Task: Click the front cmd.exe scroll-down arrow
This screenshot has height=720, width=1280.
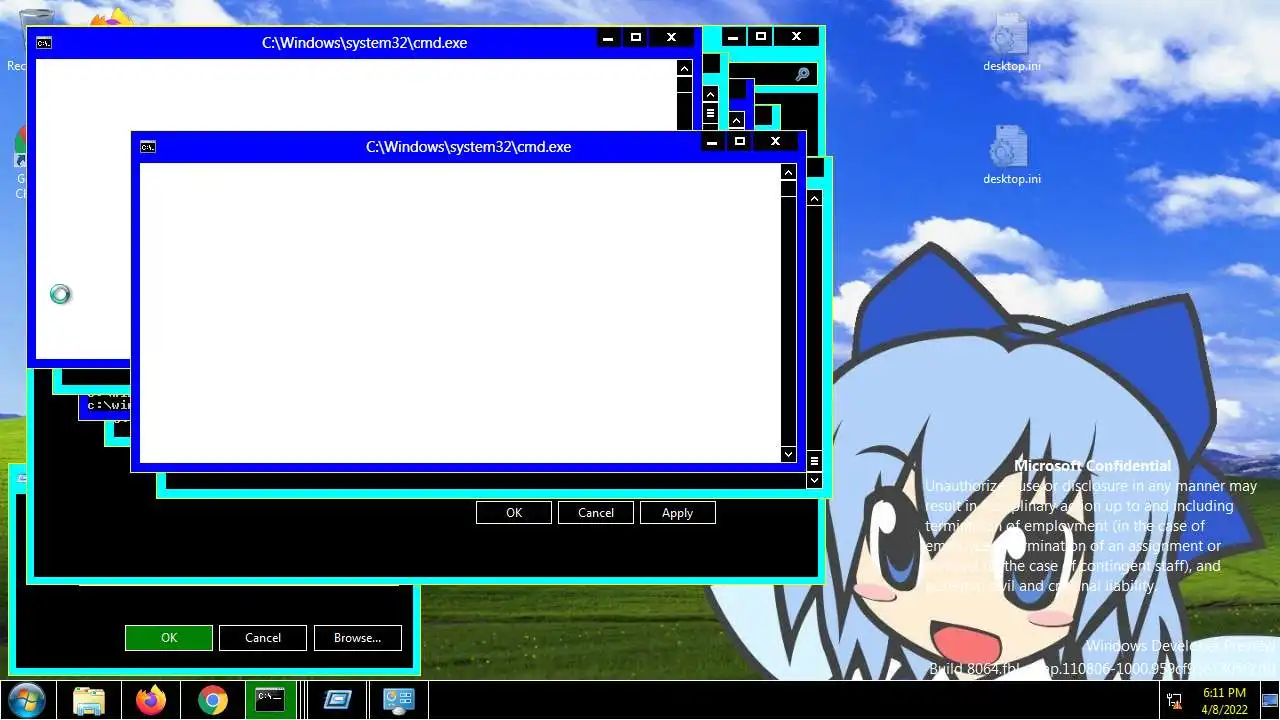Action: (788, 454)
